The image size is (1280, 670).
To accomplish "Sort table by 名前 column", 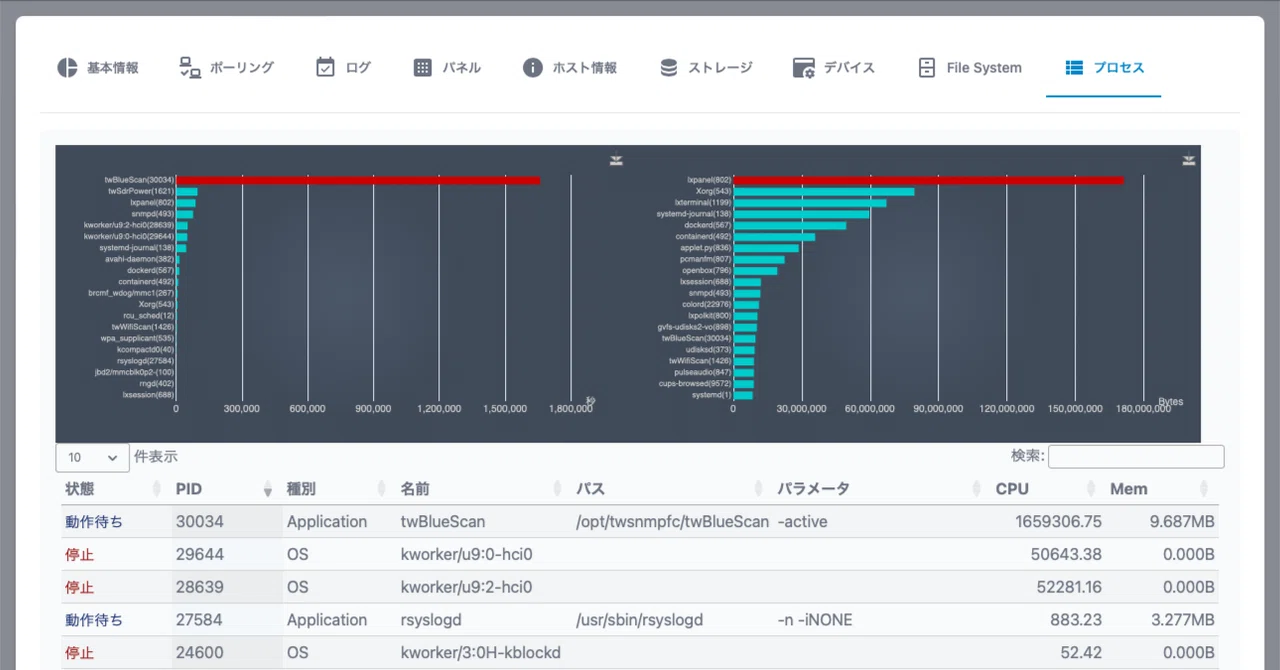I will coord(483,489).
